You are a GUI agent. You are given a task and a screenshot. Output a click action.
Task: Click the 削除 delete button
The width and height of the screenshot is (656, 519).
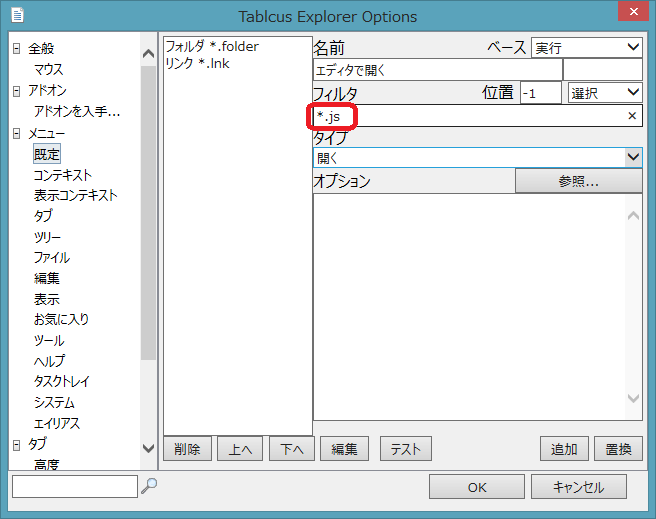[186, 449]
